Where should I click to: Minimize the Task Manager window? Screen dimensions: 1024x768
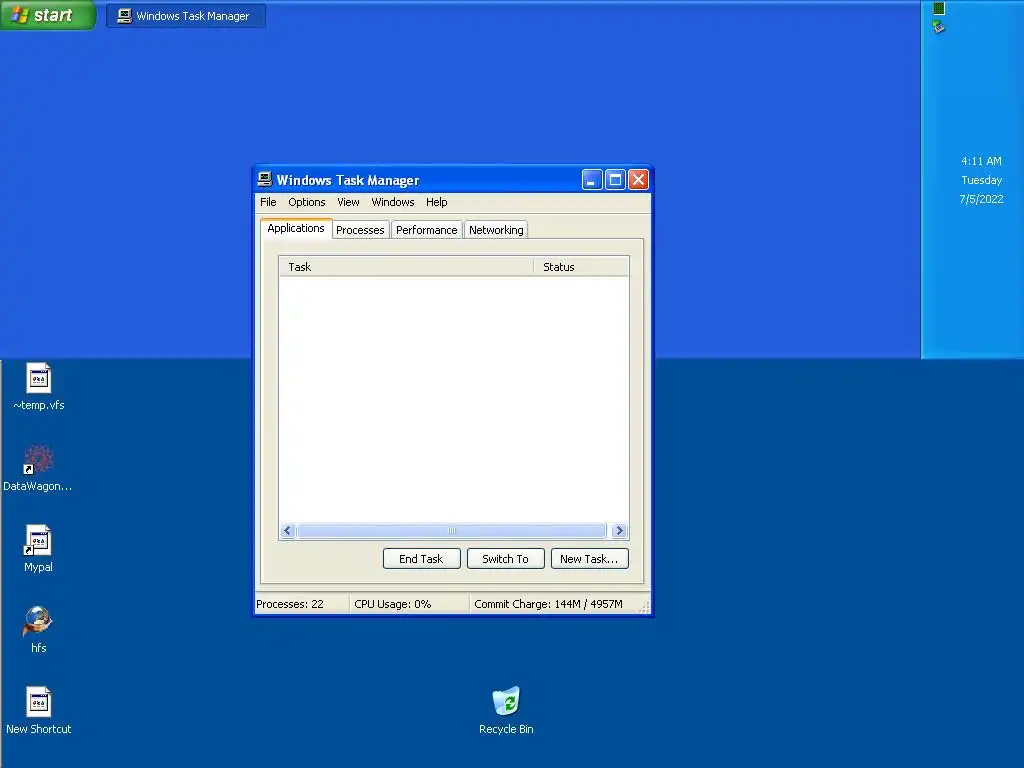[592, 180]
